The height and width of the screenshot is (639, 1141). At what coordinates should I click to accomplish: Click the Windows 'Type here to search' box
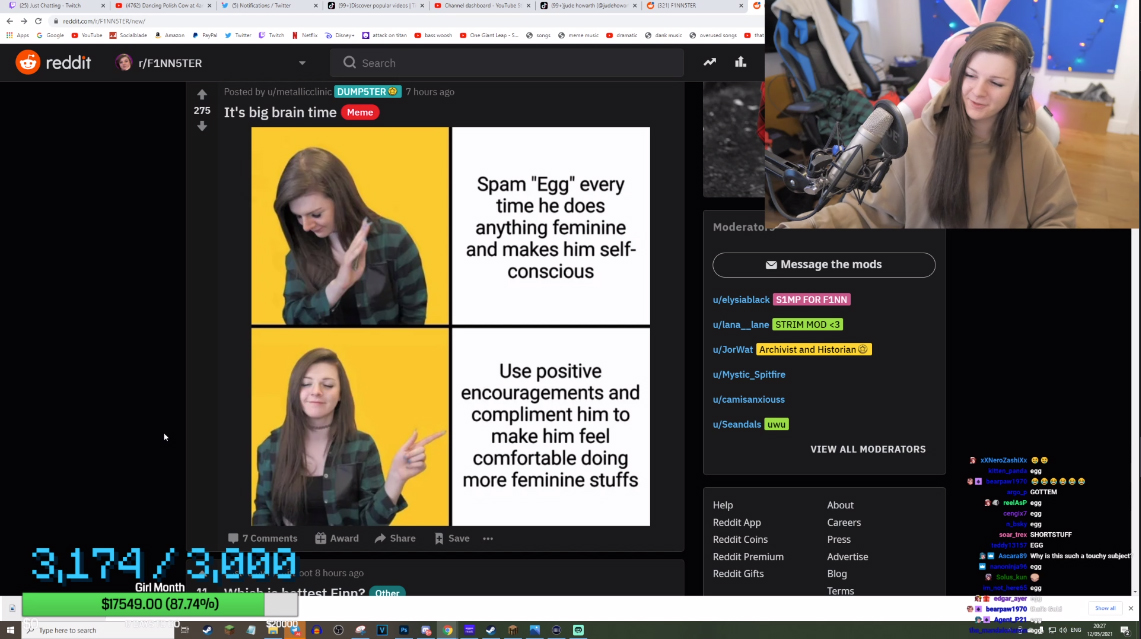pos(98,630)
